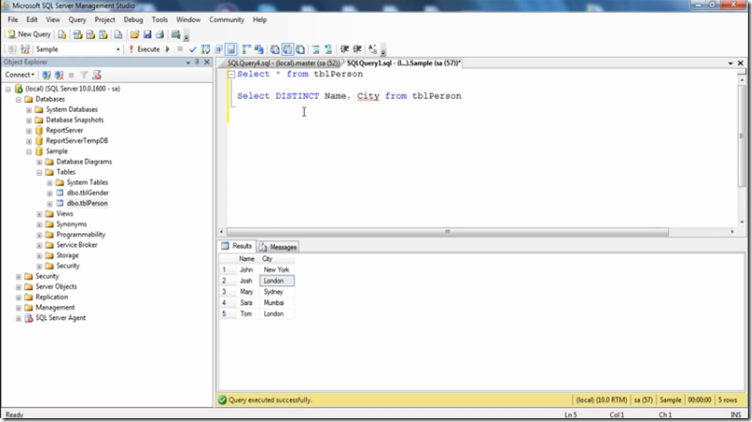The width and height of the screenshot is (752, 422).
Task: Switch to the Messages tab
Action: coord(279,247)
